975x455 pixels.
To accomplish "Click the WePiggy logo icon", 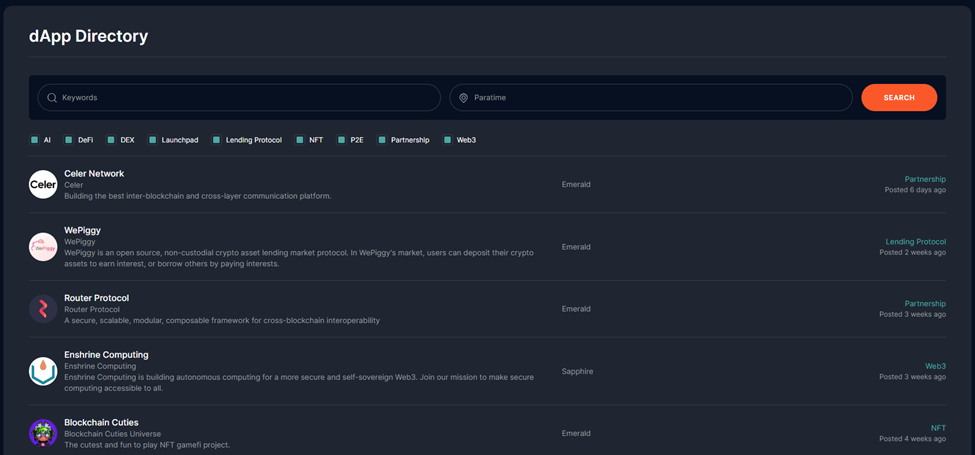I will tap(43, 247).
